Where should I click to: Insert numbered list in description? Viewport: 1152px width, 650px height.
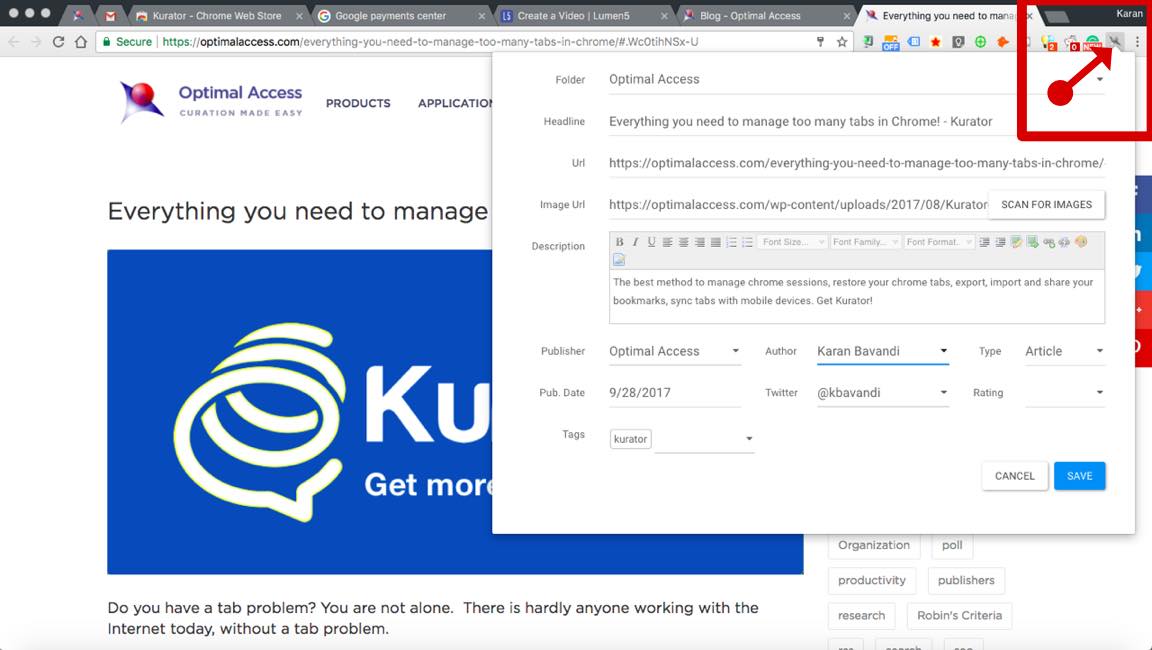(732, 242)
